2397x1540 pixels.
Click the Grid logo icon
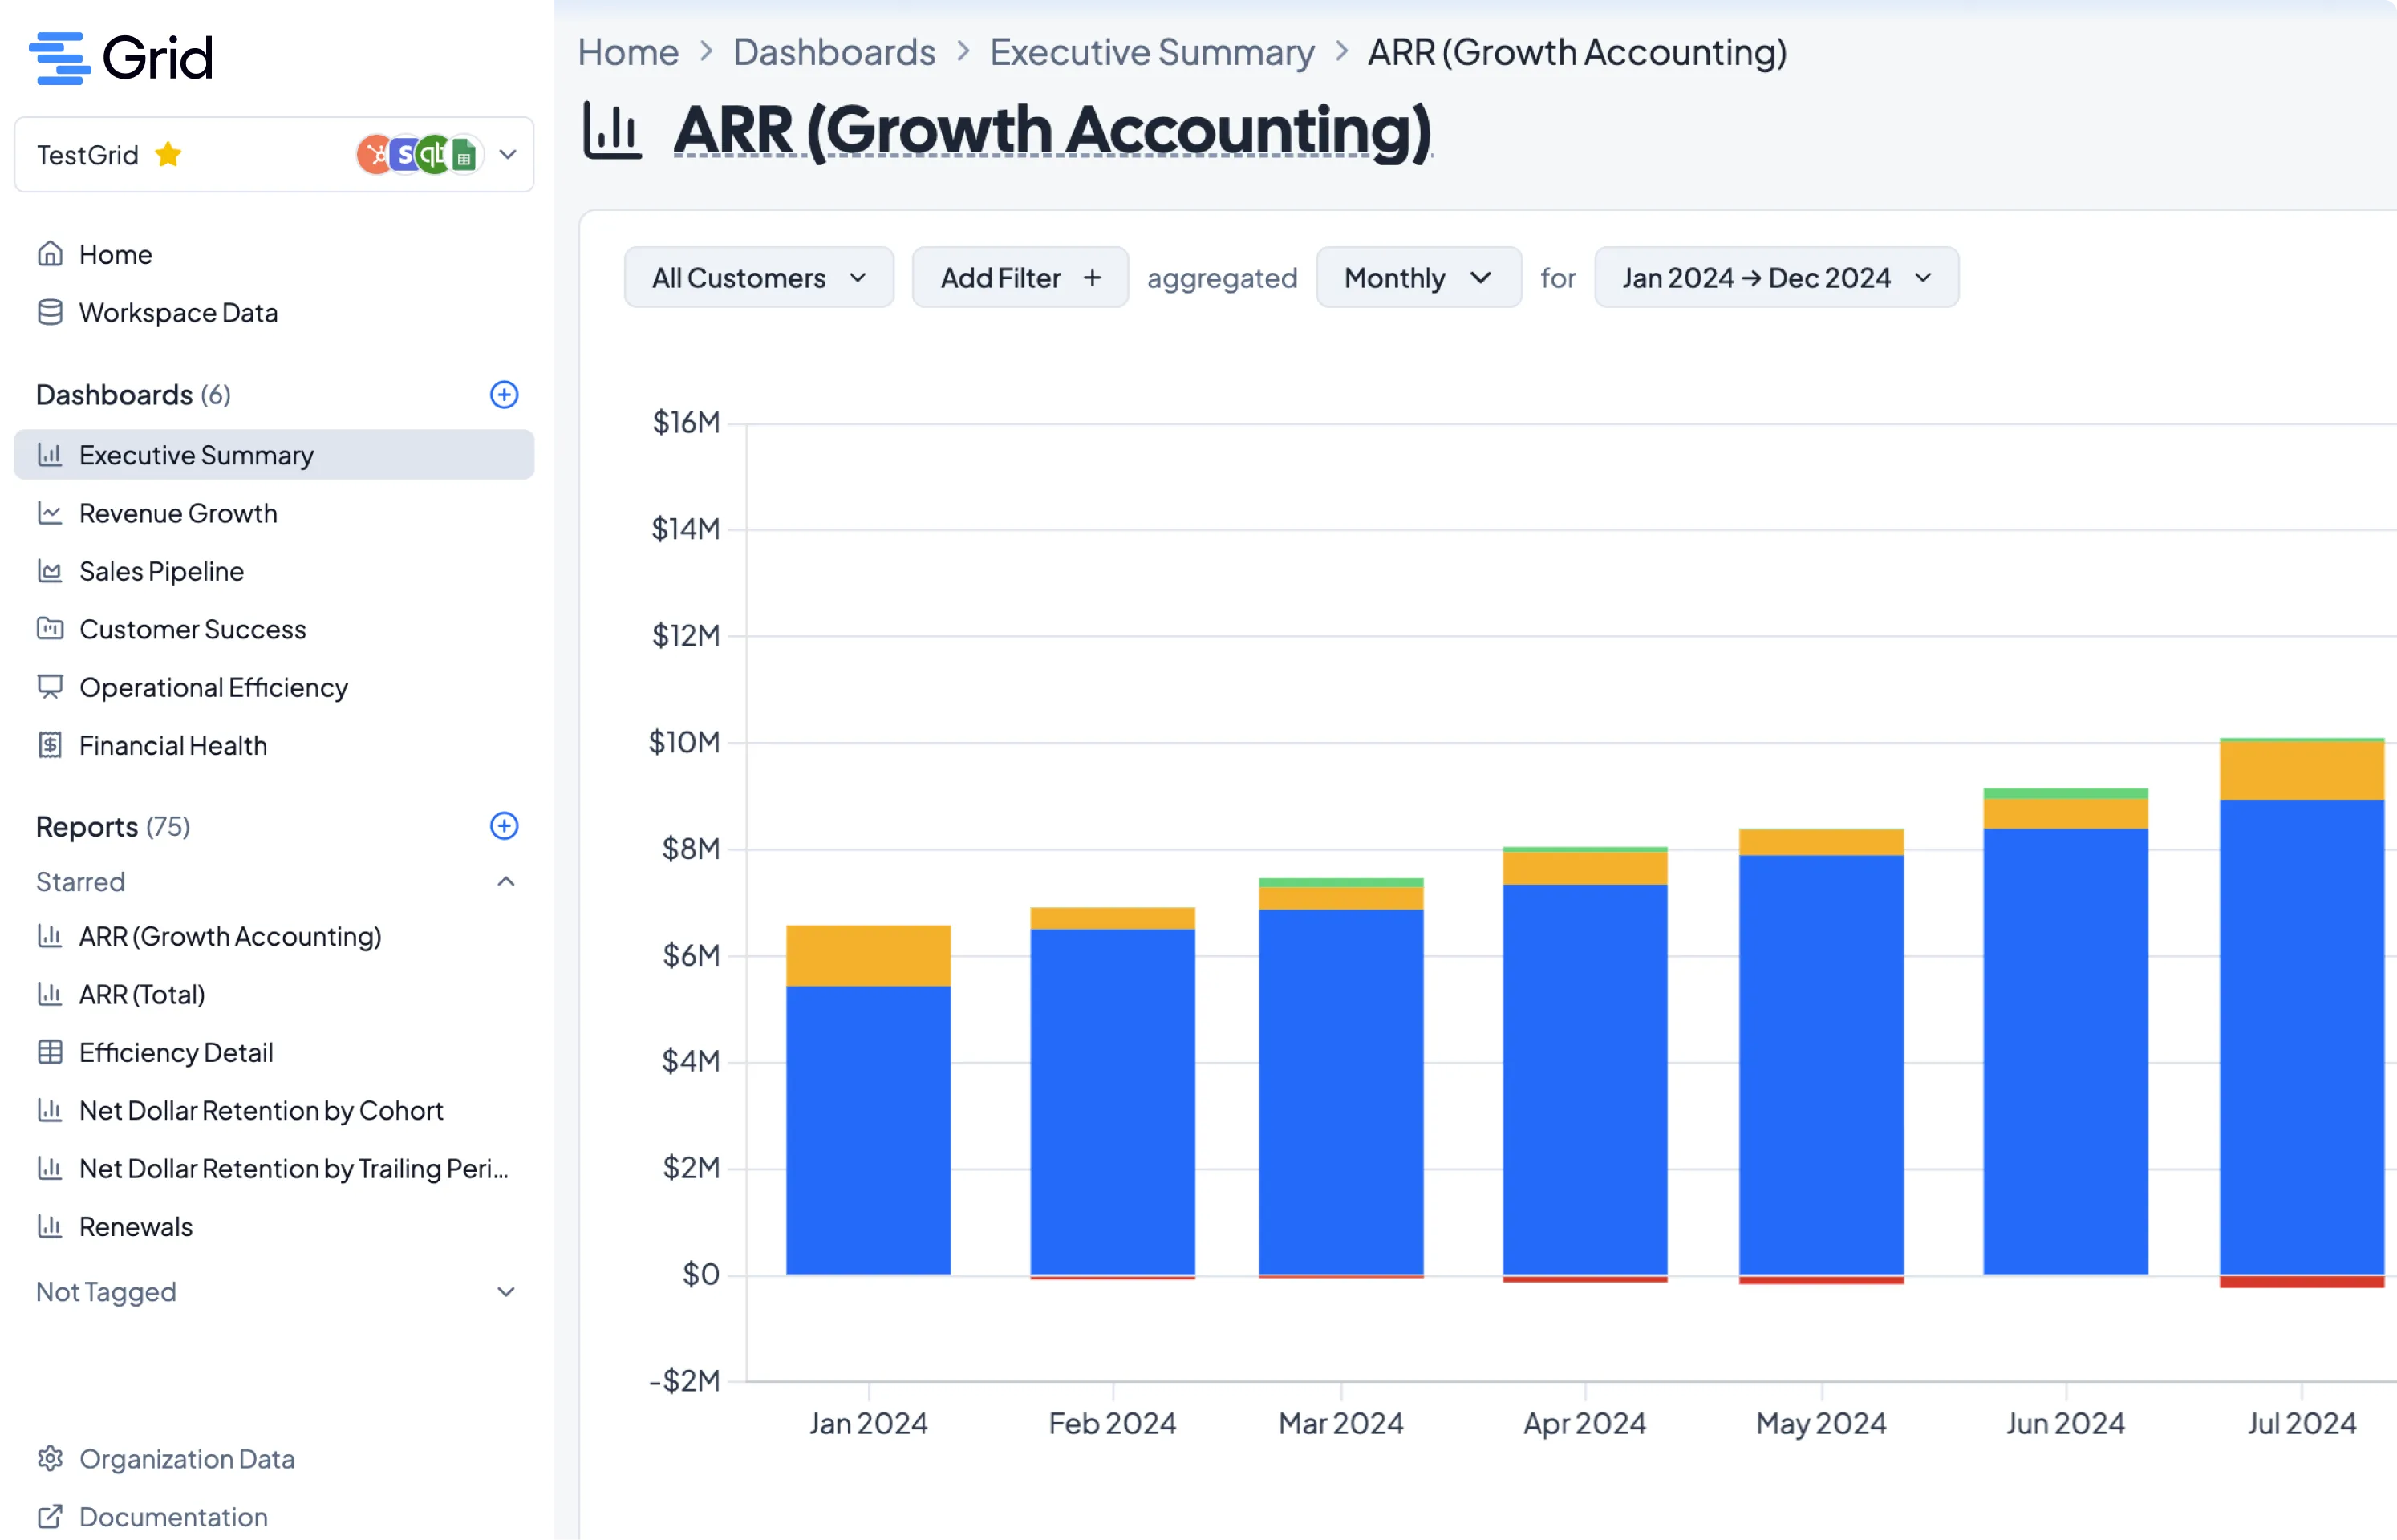coord(59,58)
